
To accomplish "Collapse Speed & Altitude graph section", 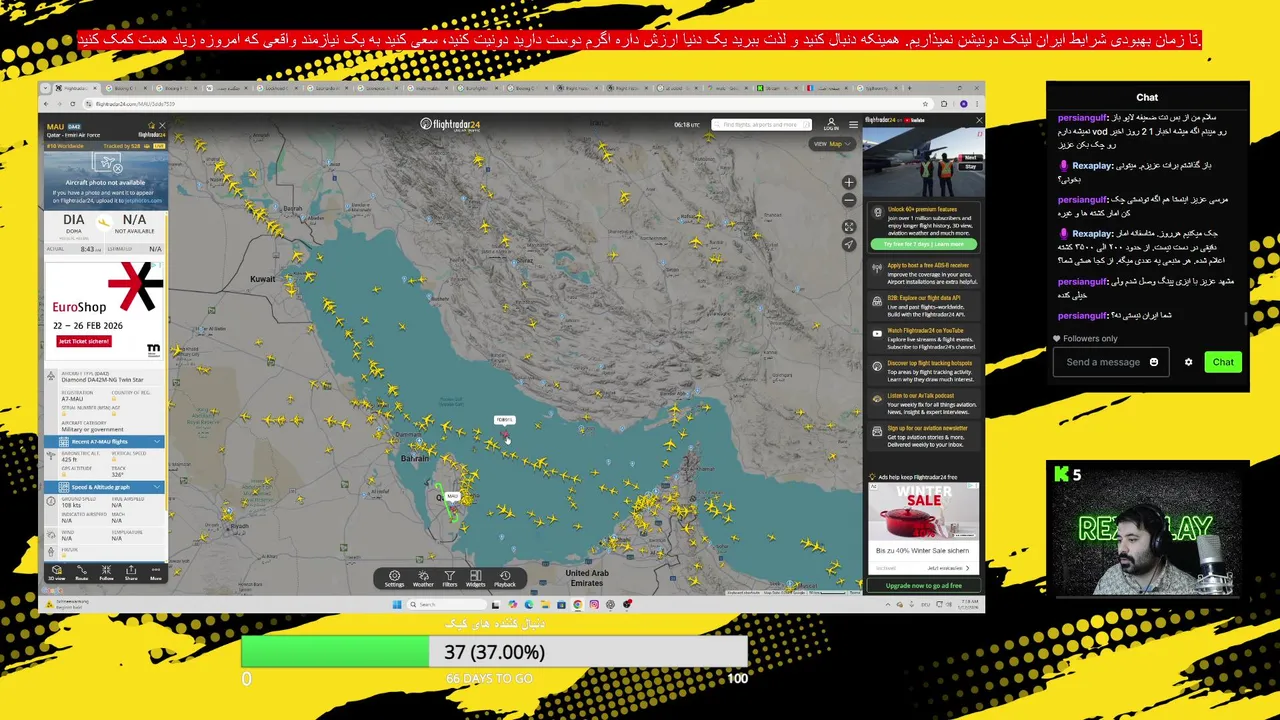I will 104,487.
